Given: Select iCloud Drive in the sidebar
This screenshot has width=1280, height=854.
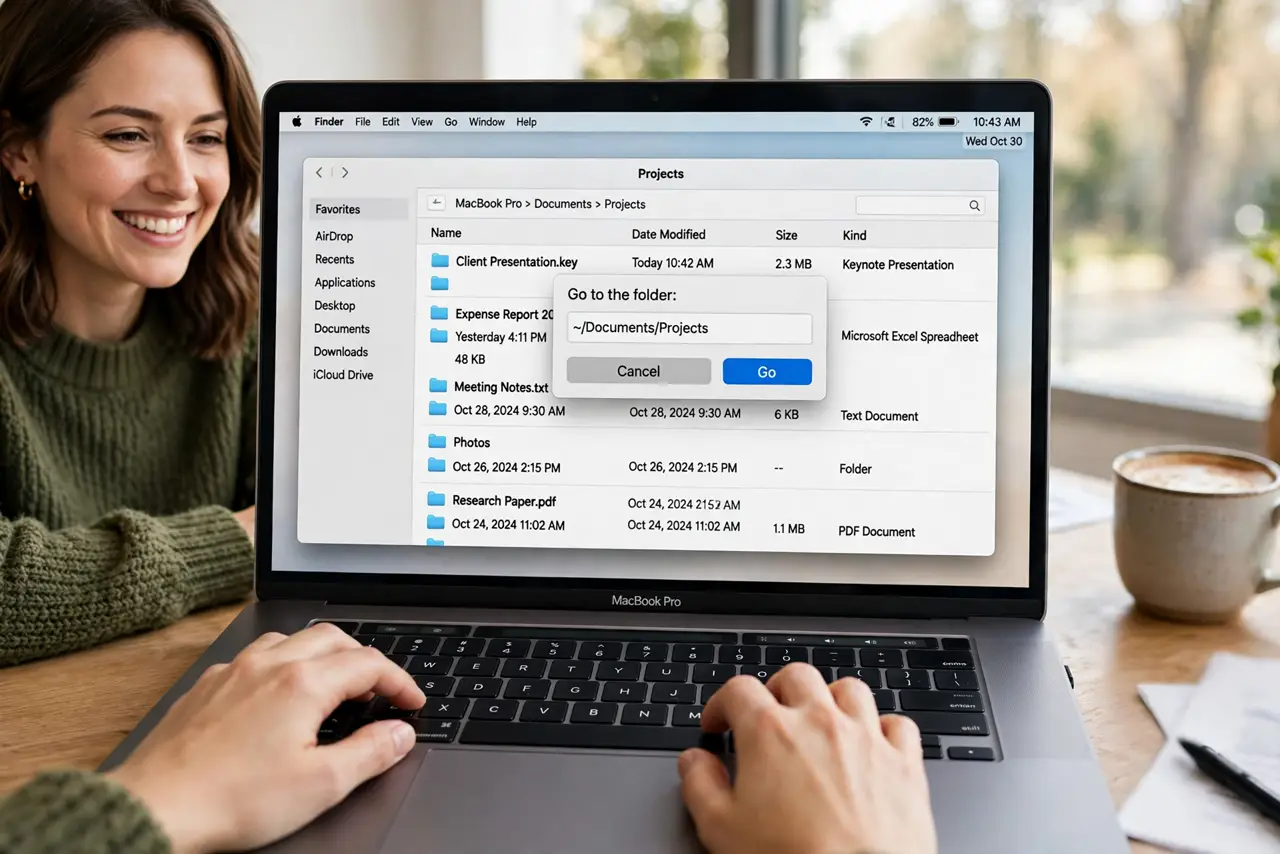Looking at the screenshot, I should (x=343, y=375).
